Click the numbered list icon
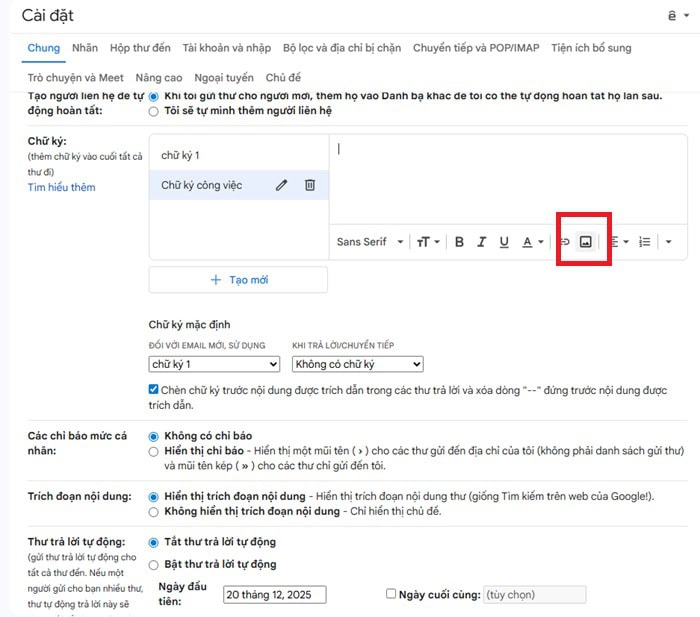Image resolution: width=700 pixels, height=617 pixels. tap(644, 242)
